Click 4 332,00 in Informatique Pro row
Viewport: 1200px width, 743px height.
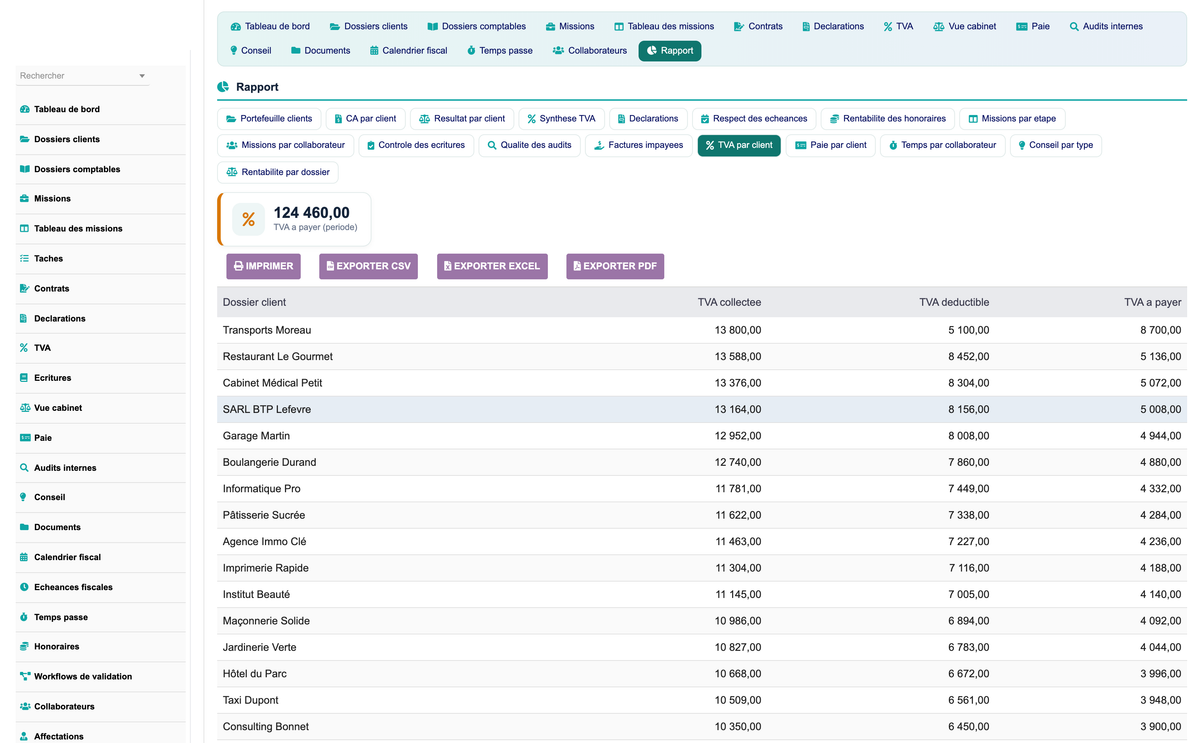[1161, 489]
